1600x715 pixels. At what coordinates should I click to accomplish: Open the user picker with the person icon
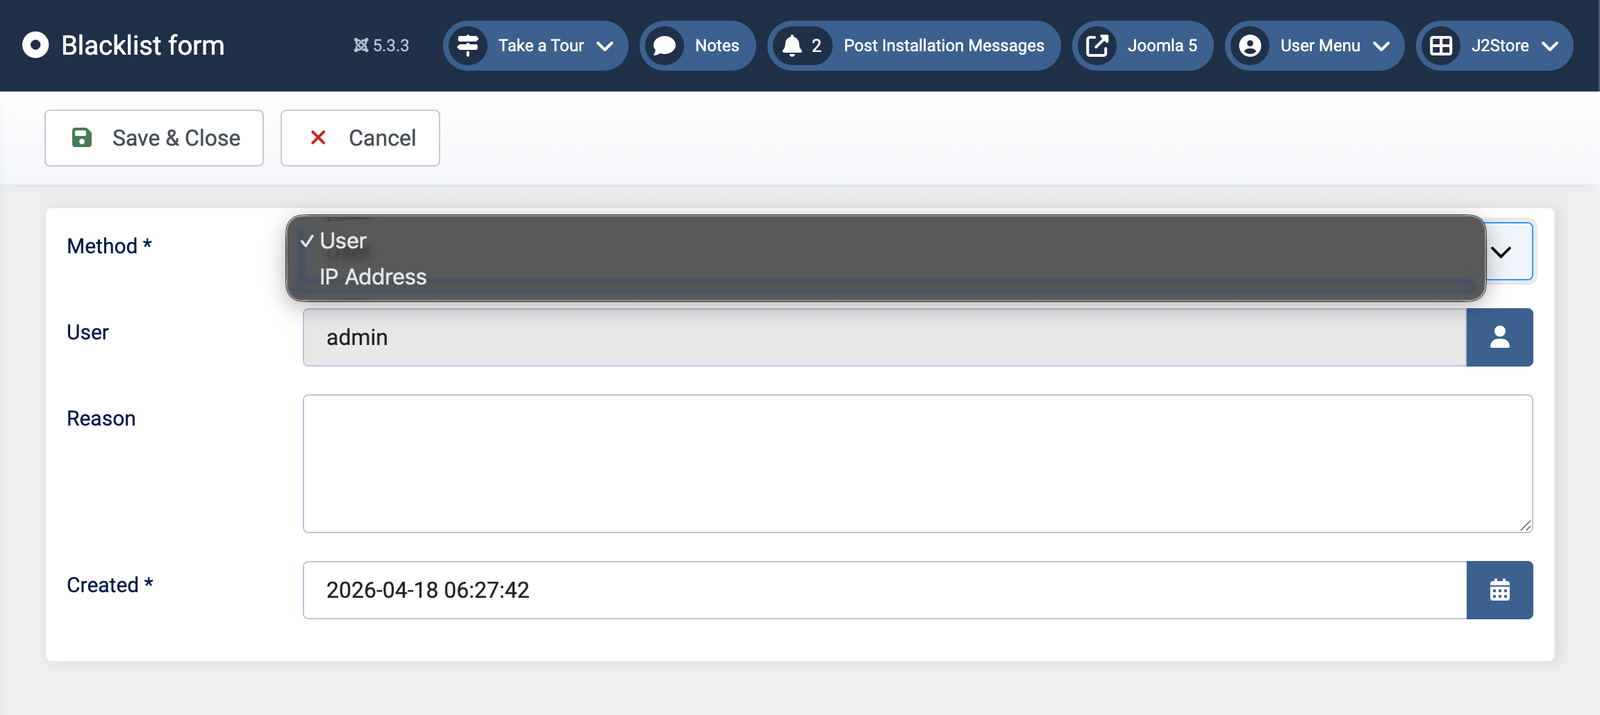1499,338
